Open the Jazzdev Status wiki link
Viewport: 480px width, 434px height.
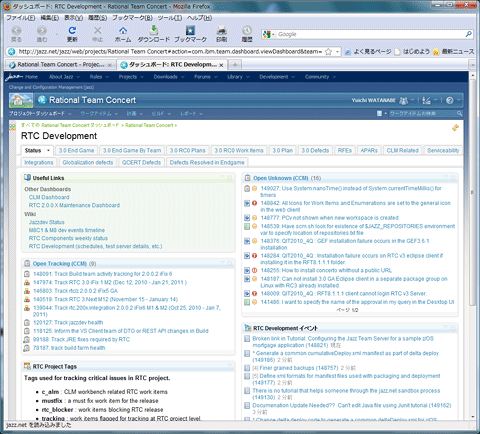(47, 222)
